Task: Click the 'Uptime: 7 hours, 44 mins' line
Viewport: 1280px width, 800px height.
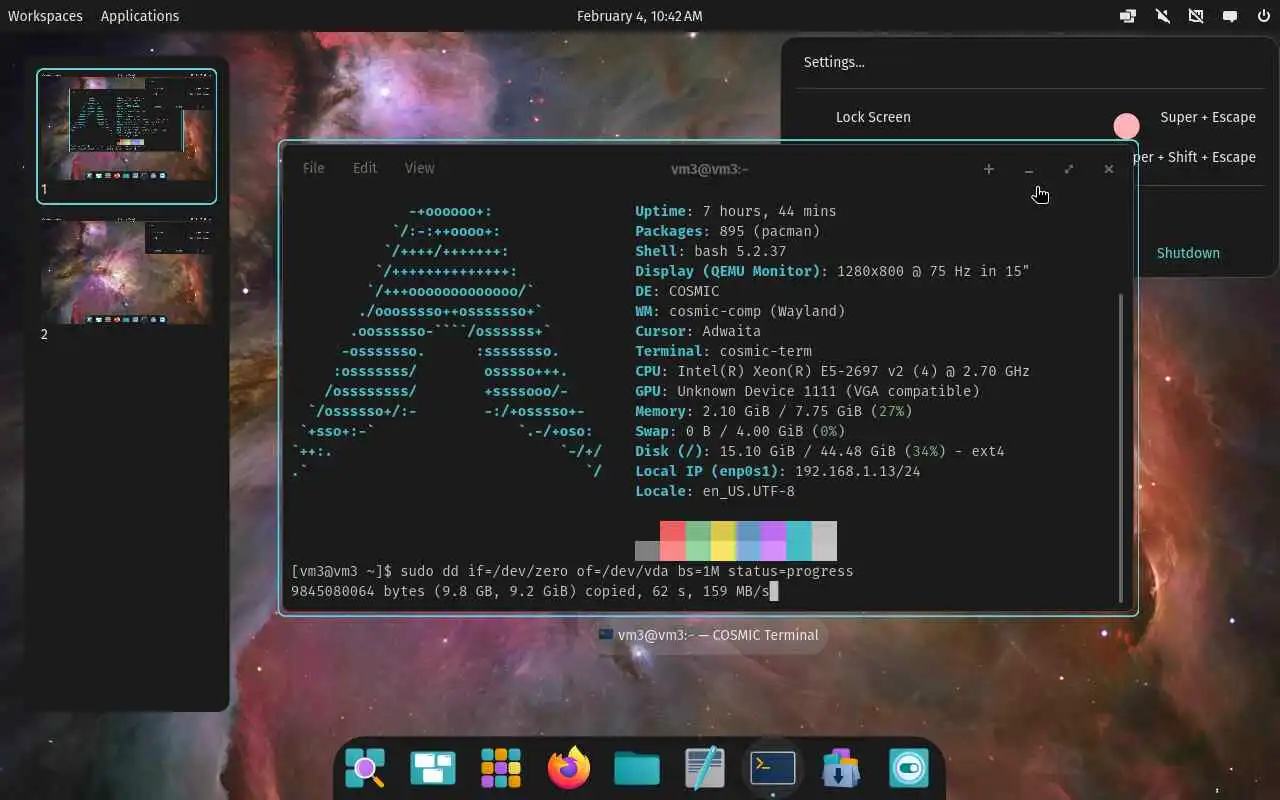Action: click(x=735, y=211)
